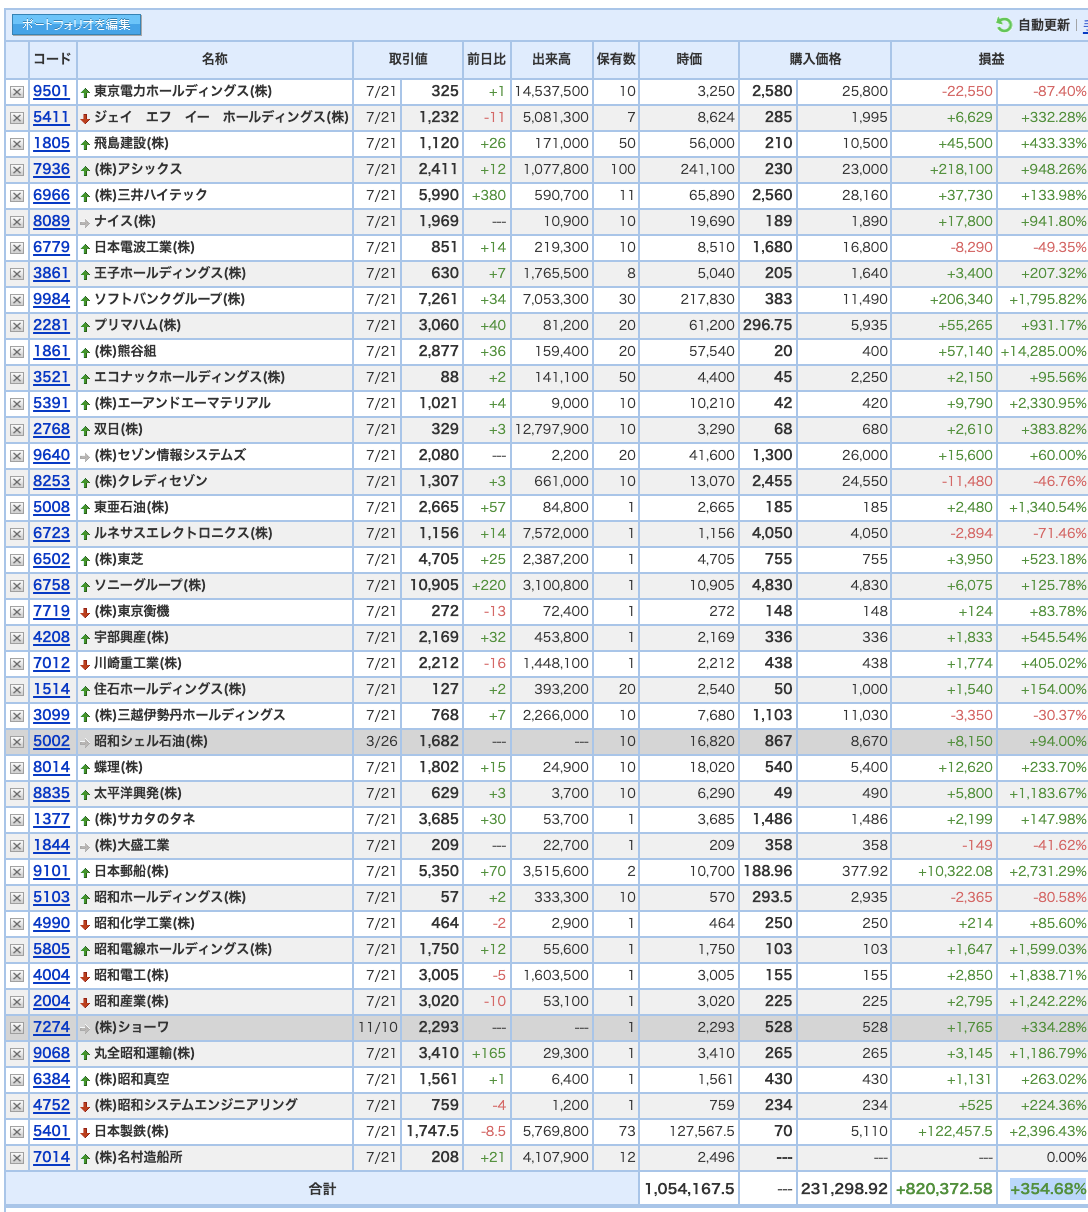Click delete icon for 4004 昭和電工
The width and height of the screenshot is (1088, 1212).
click(x=17, y=976)
